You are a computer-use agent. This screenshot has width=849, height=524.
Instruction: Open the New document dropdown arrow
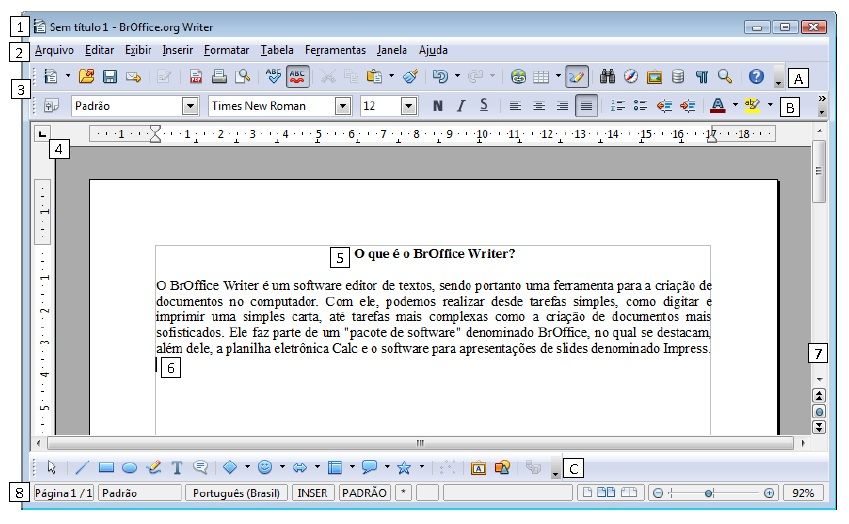click(68, 76)
